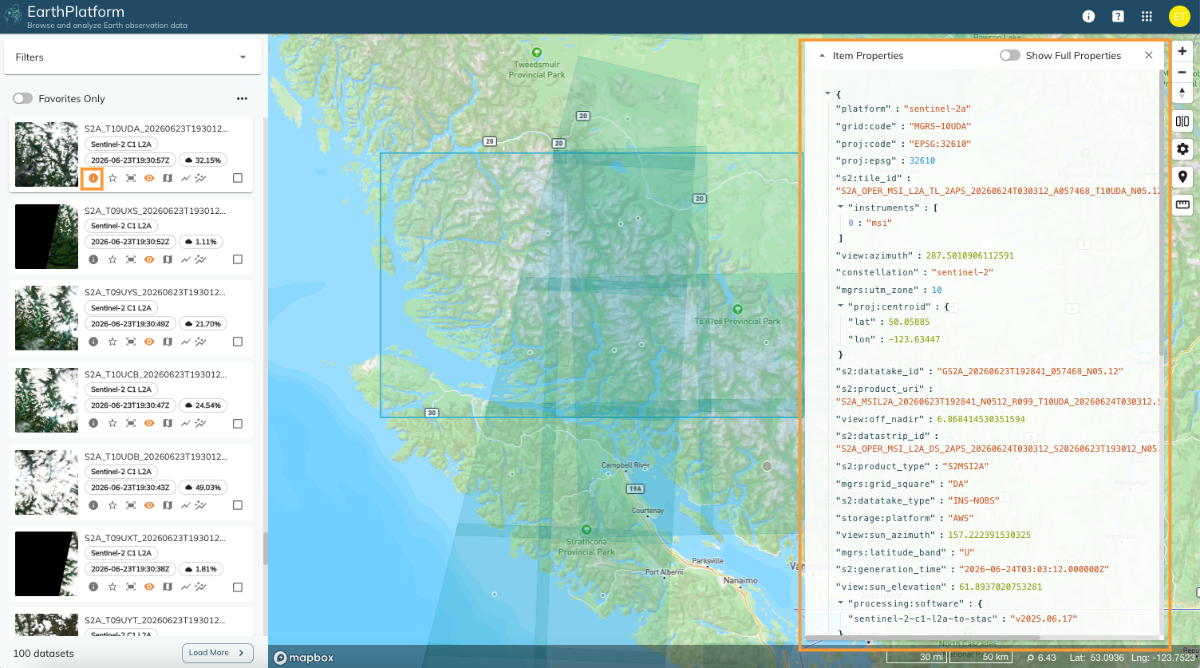
Task: Click the S2A_T10UDA dataset thumbnail
Action: (46, 154)
